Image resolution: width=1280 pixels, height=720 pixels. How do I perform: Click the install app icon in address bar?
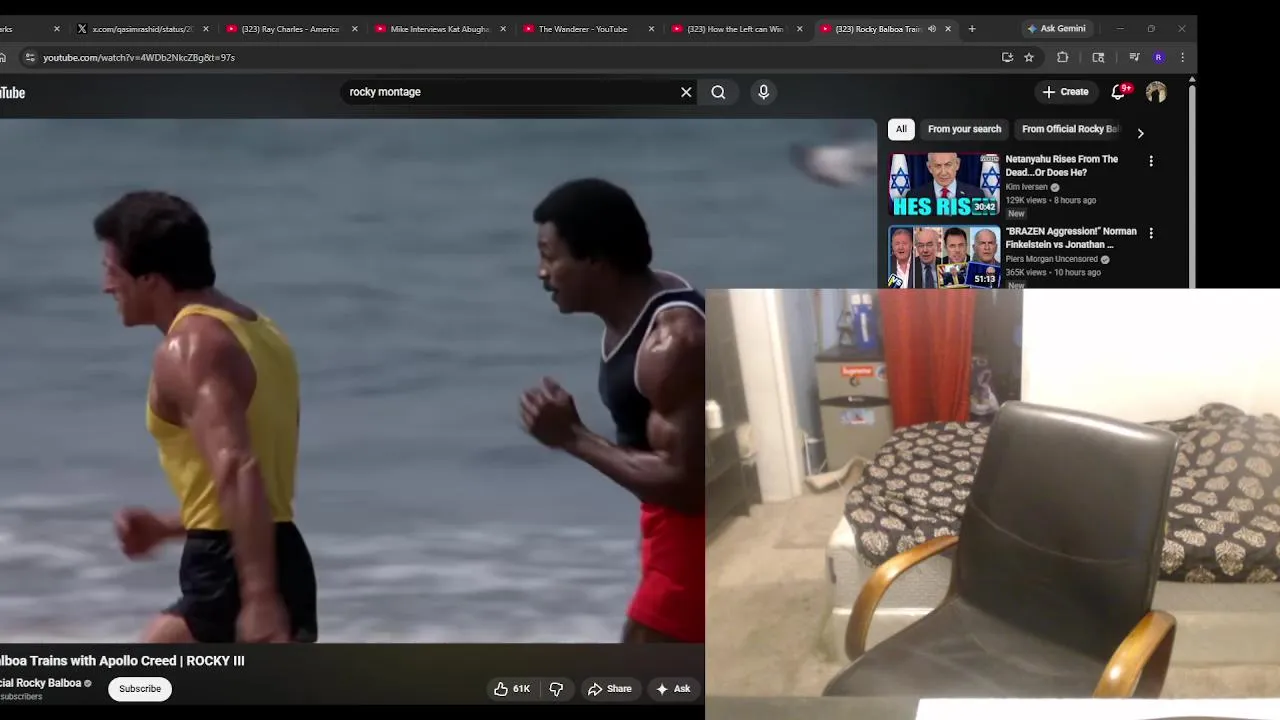tap(1007, 57)
